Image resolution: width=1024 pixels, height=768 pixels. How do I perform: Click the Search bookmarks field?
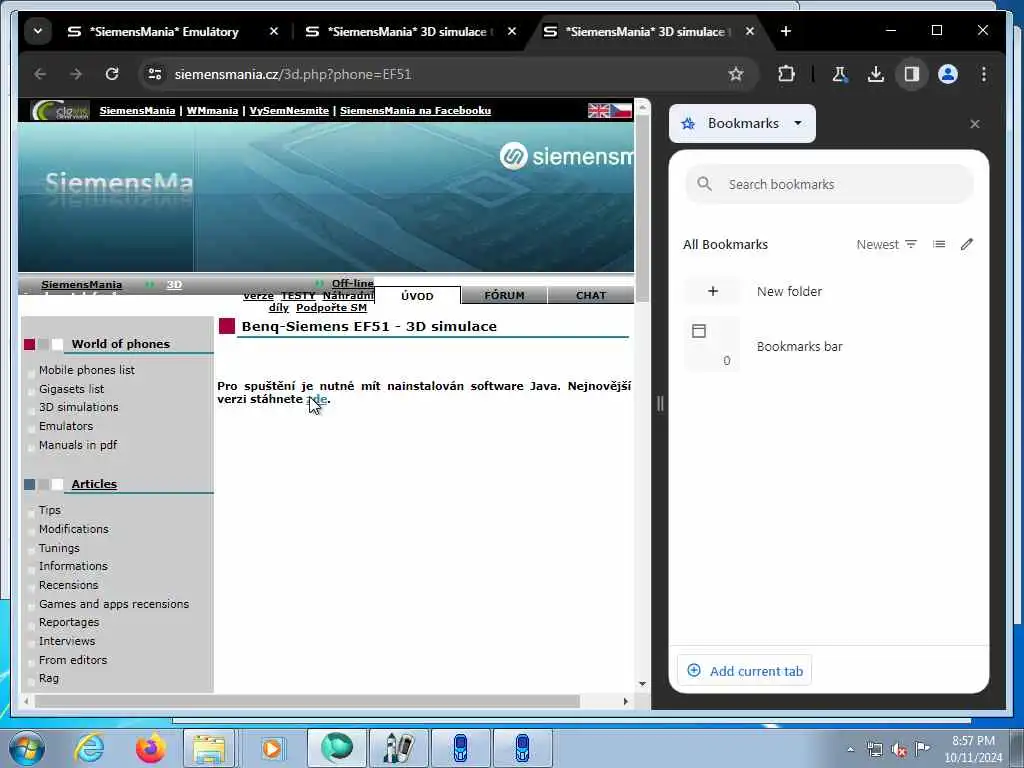829,185
